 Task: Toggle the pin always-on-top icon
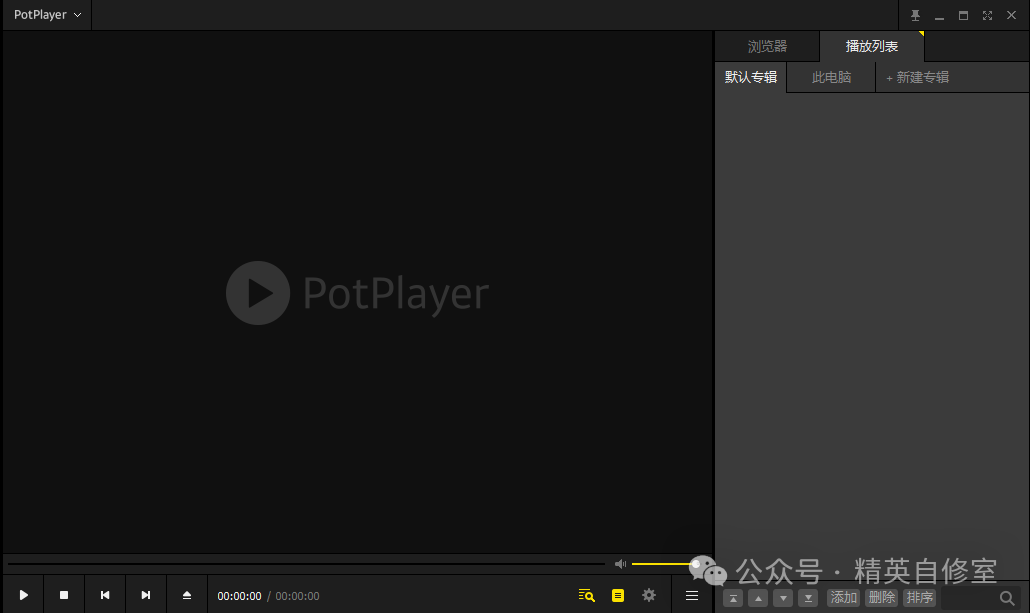tap(915, 15)
